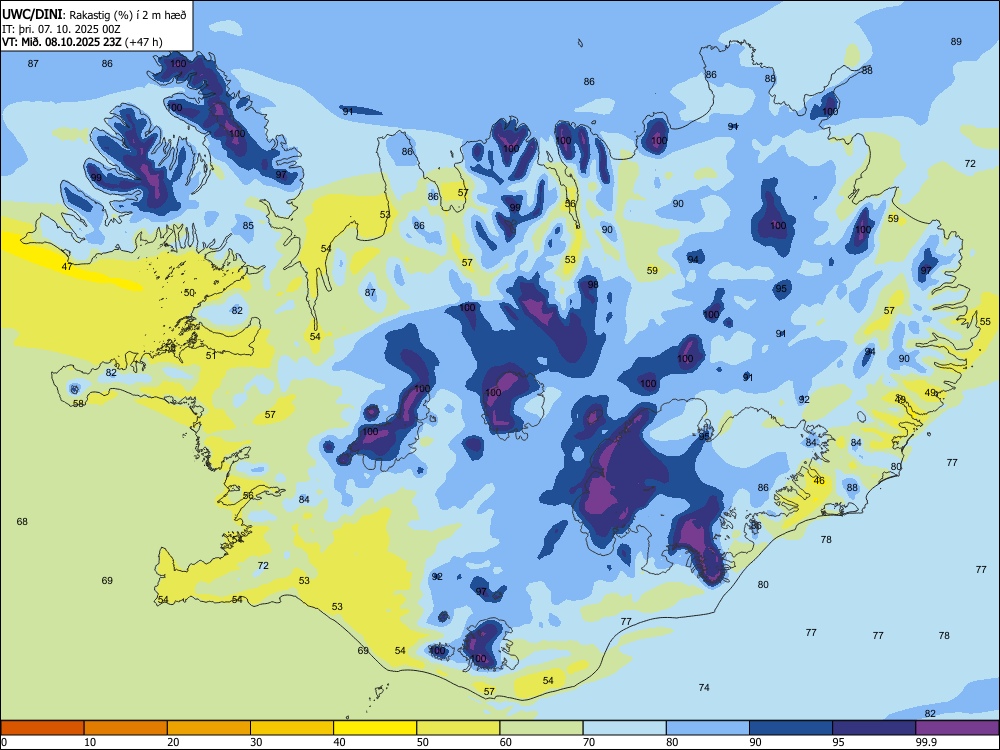Click the 20–30 amber legend swatch
Viewport: 1000px width, 750px height.
tap(209, 728)
